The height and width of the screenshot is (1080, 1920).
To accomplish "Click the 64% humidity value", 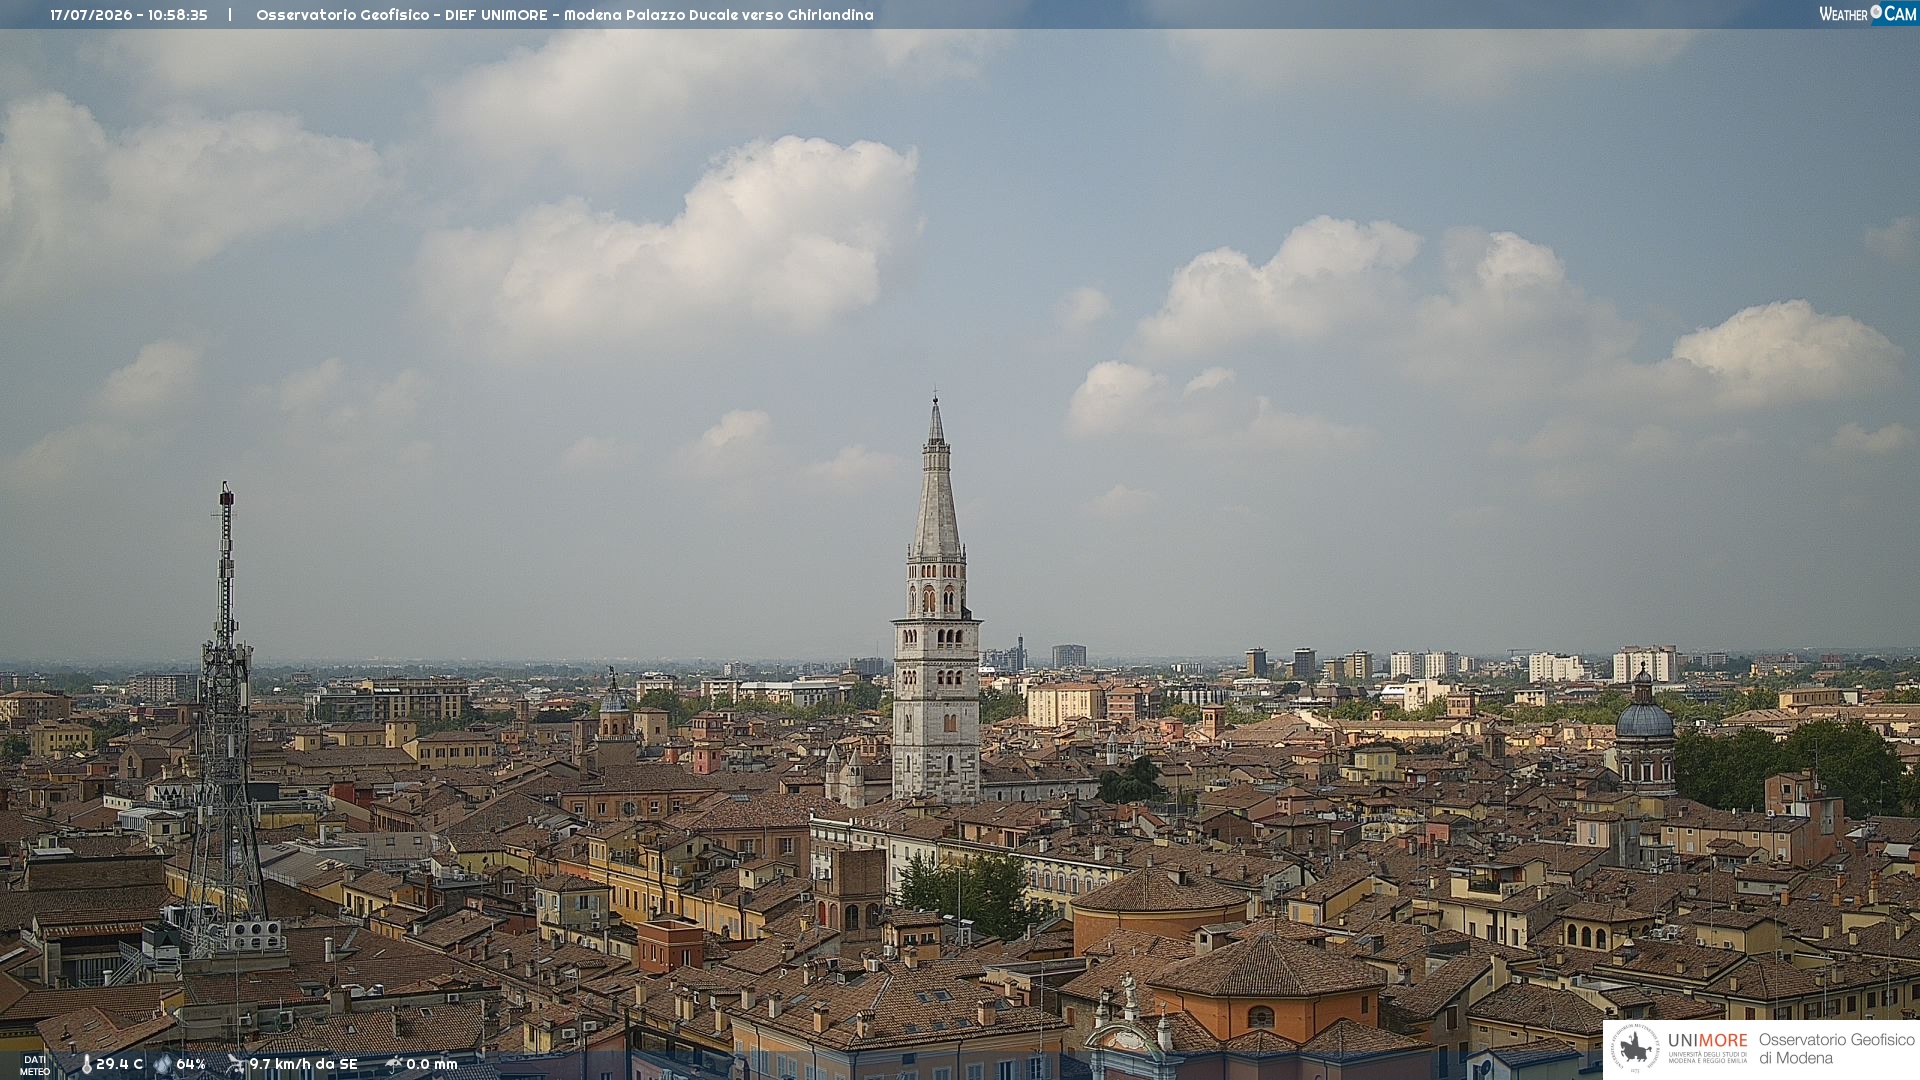I will (191, 1064).
